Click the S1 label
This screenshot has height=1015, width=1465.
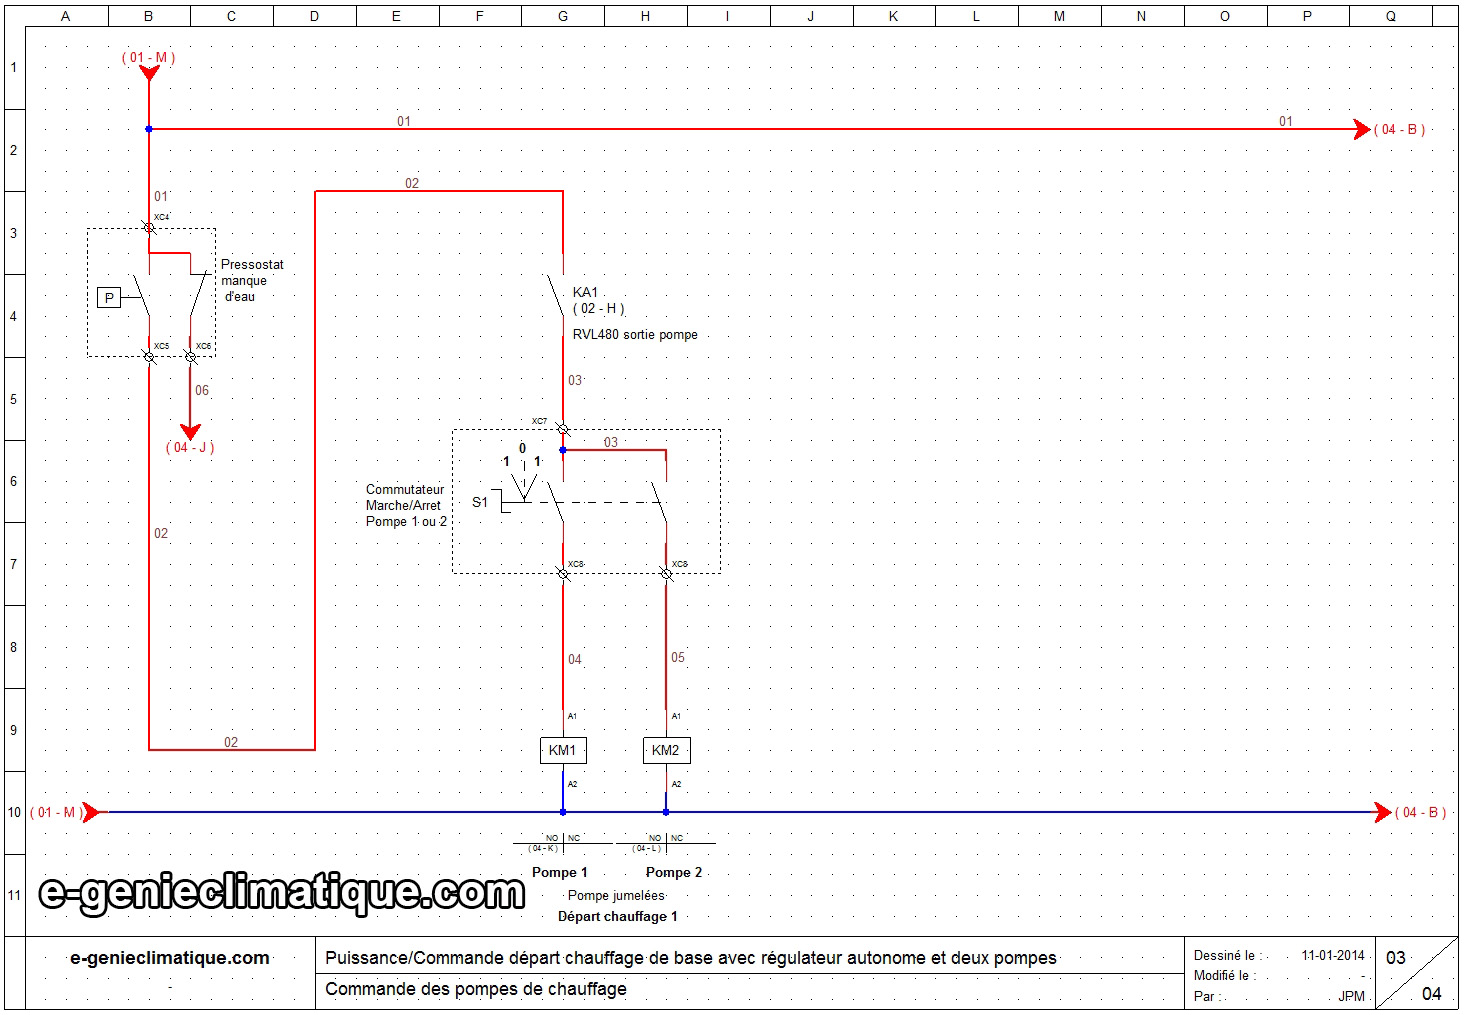point(480,502)
